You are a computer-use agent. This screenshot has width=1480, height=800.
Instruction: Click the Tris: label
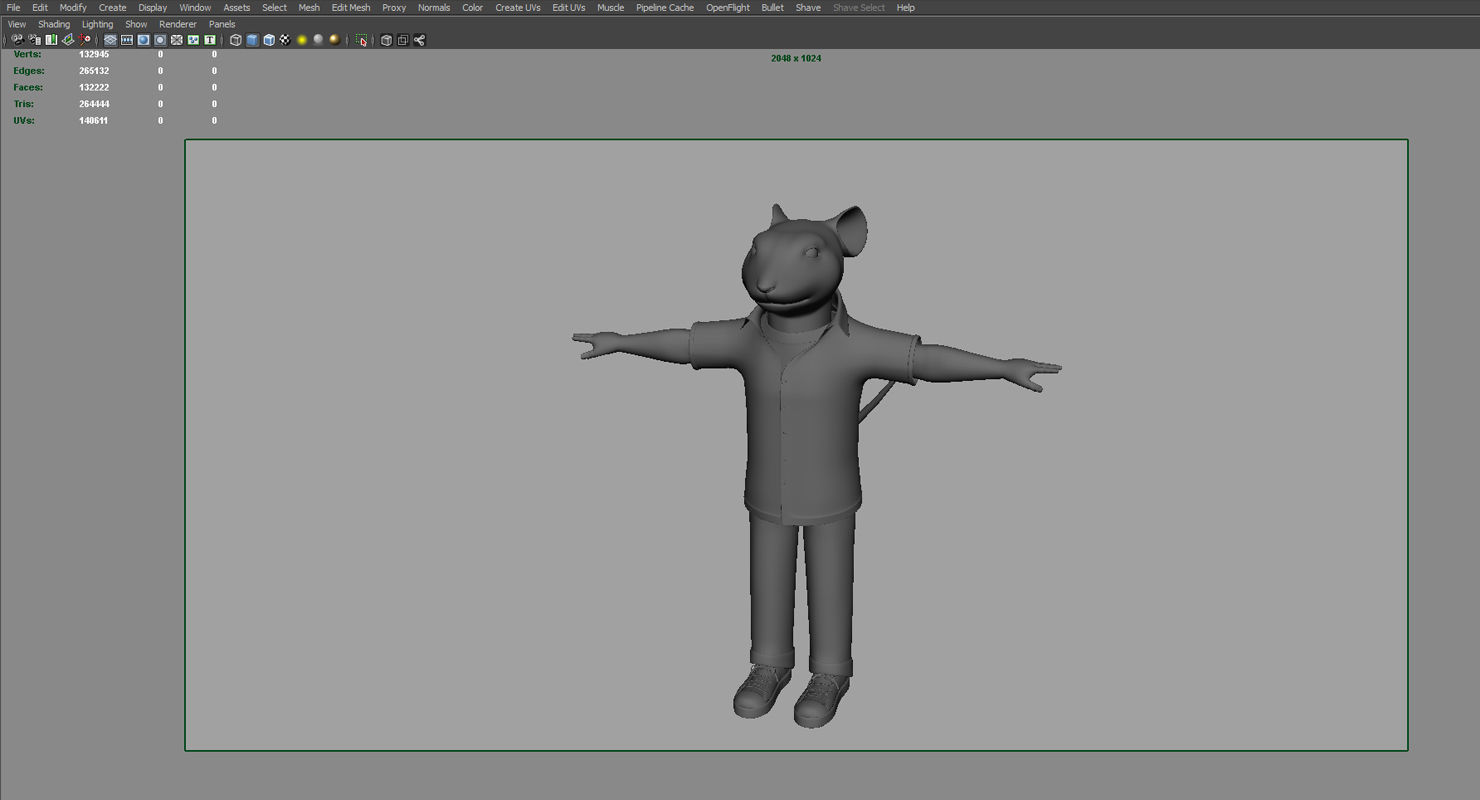(x=24, y=104)
